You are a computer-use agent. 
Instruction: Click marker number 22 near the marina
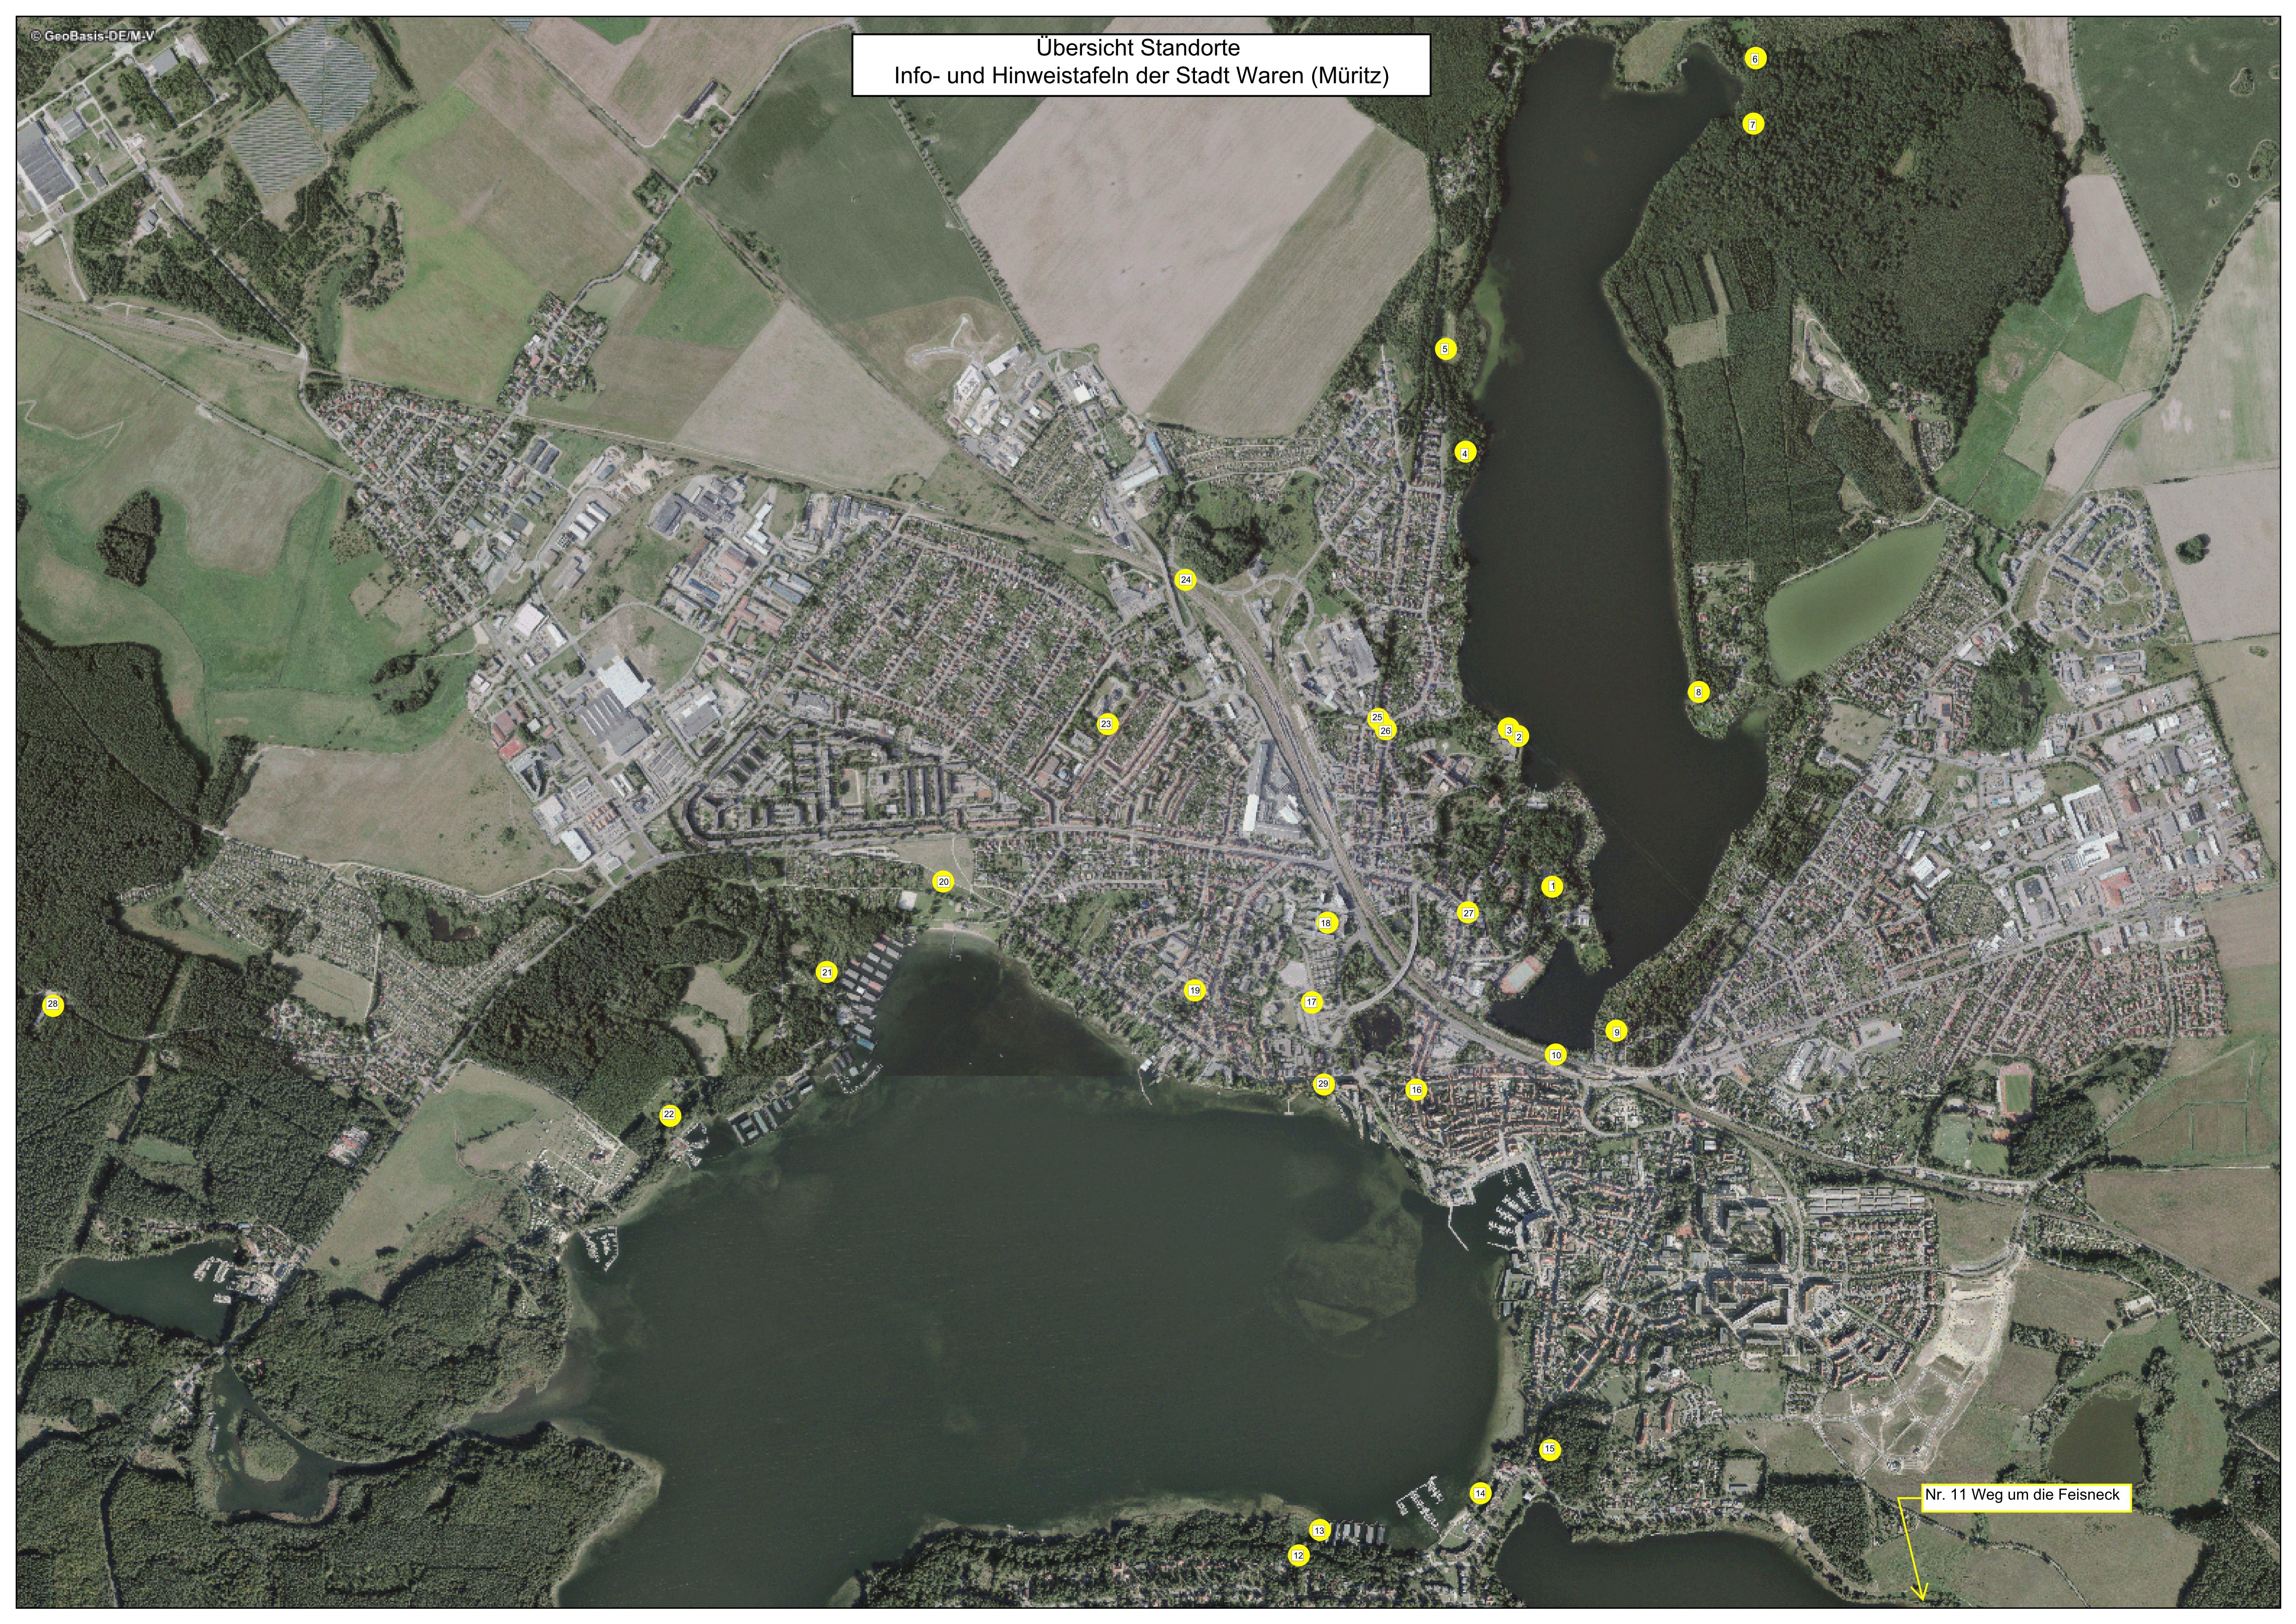tap(669, 1115)
